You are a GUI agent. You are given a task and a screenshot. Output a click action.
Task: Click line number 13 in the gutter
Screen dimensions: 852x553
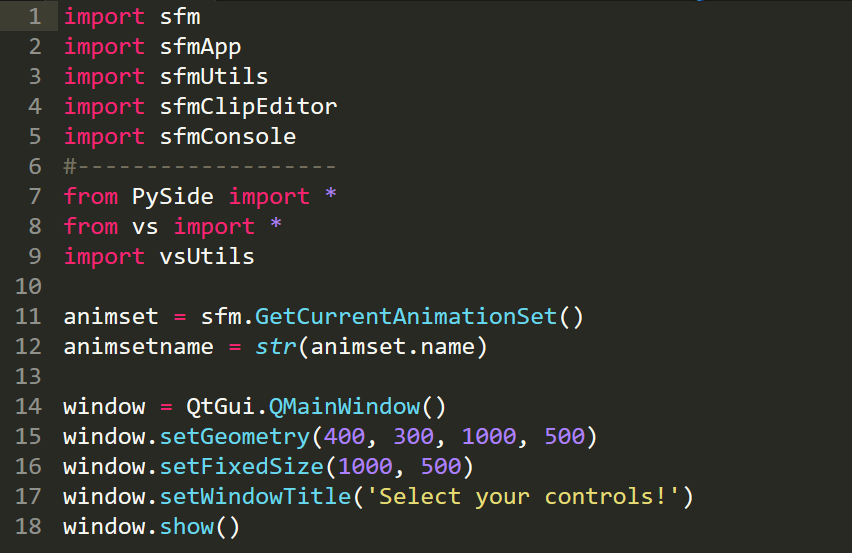click(29, 377)
